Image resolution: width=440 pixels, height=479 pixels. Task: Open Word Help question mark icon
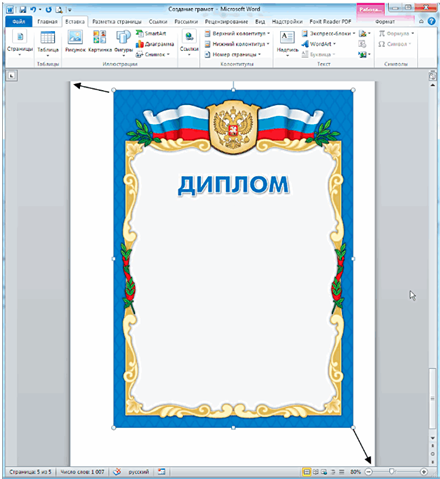point(432,21)
